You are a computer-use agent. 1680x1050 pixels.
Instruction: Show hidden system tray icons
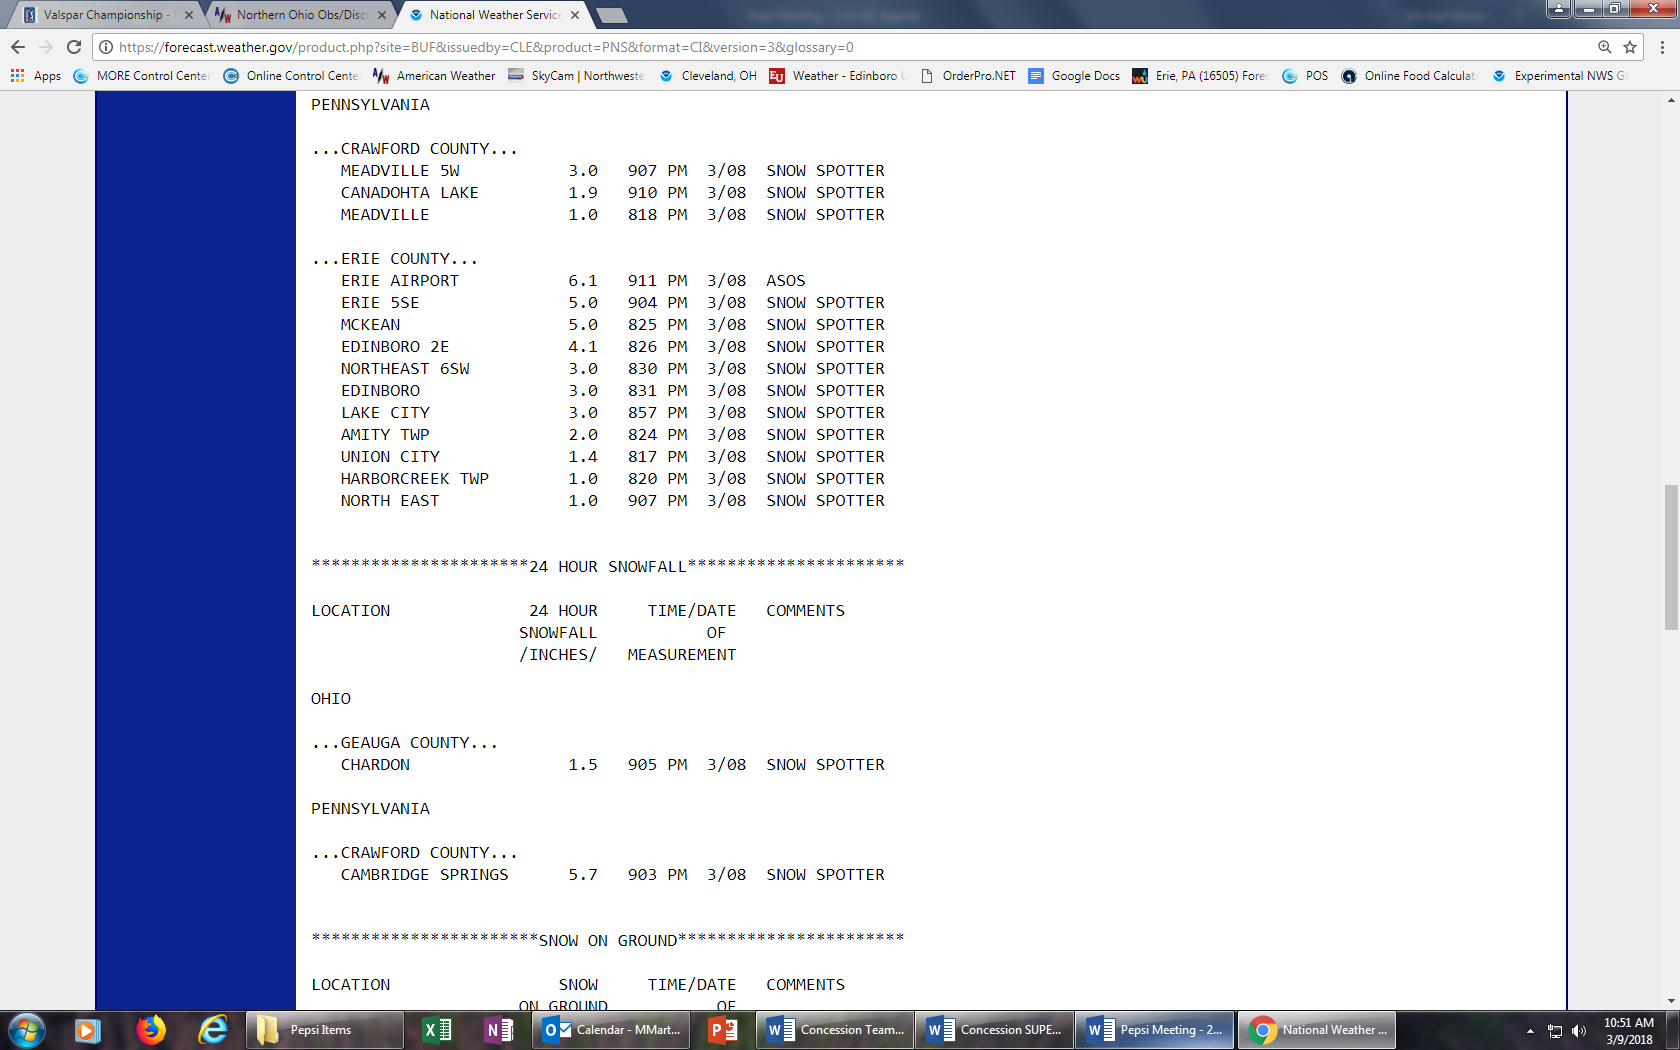point(1530,1031)
